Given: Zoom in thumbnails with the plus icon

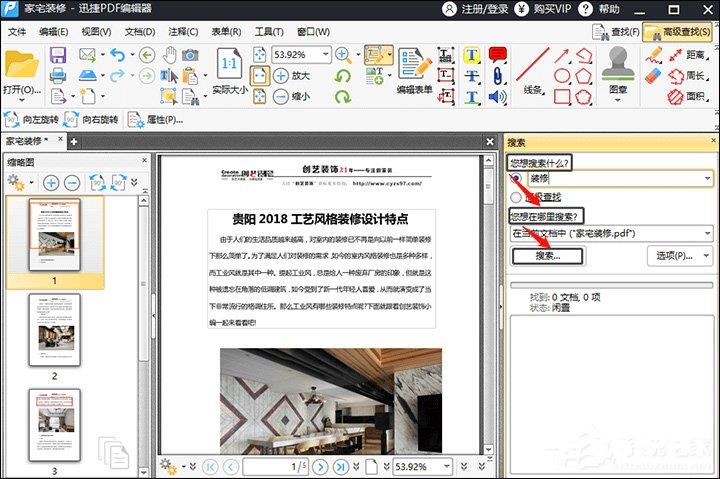Looking at the screenshot, I should coord(50,183).
